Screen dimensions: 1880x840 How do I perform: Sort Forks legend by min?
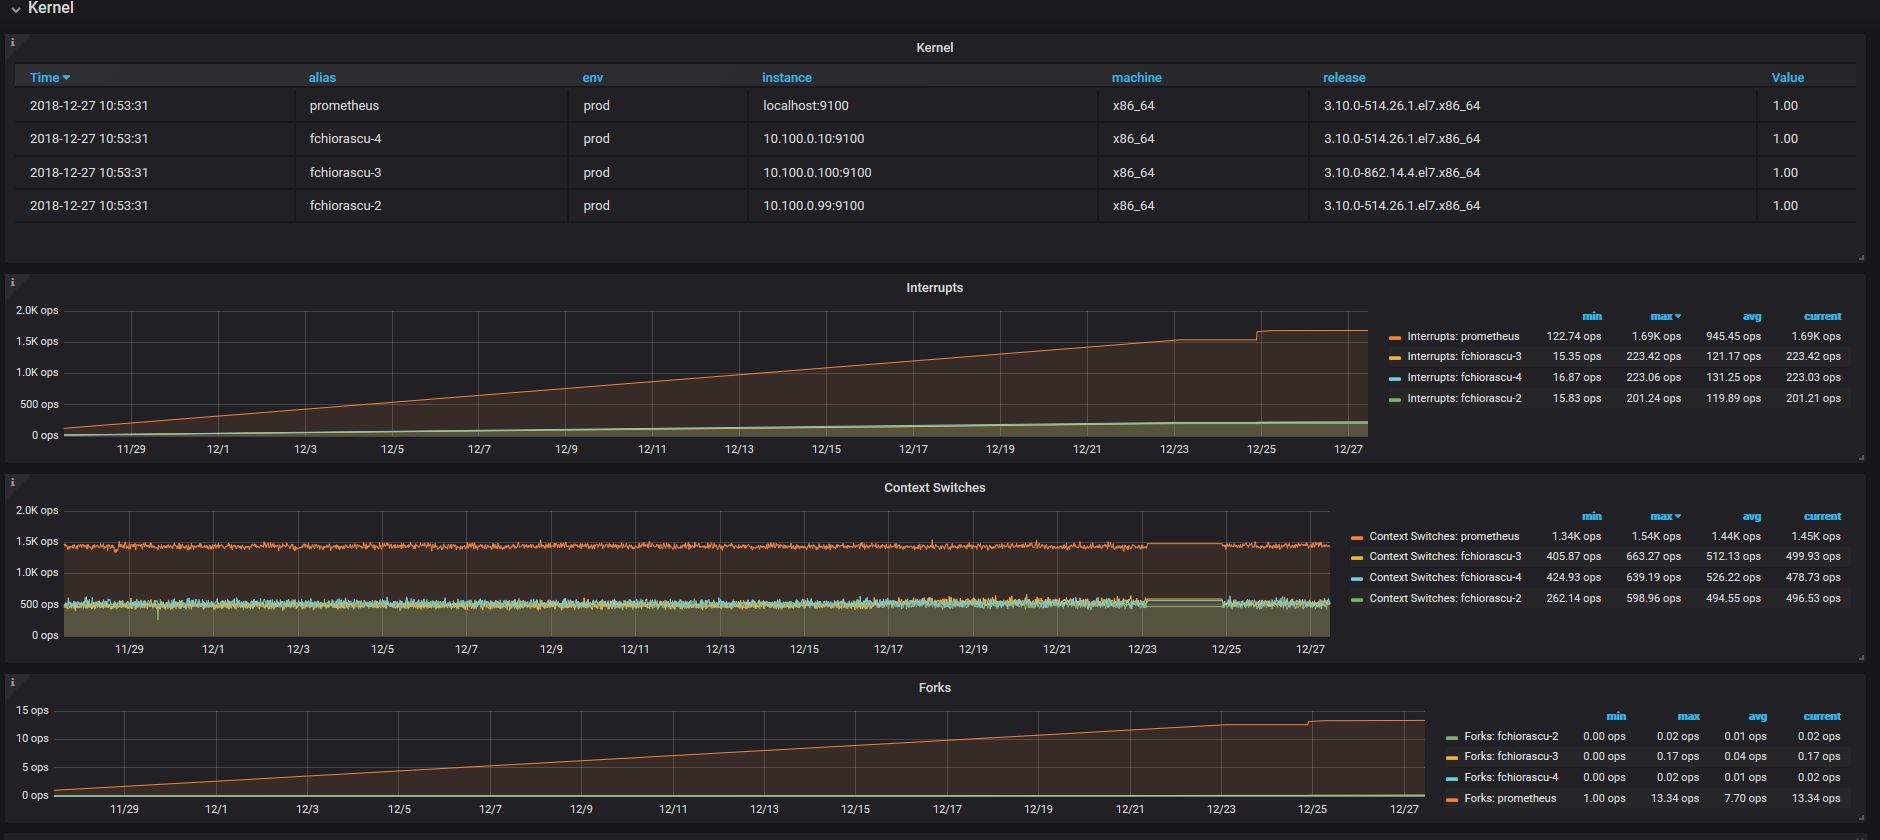pos(1616,716)
